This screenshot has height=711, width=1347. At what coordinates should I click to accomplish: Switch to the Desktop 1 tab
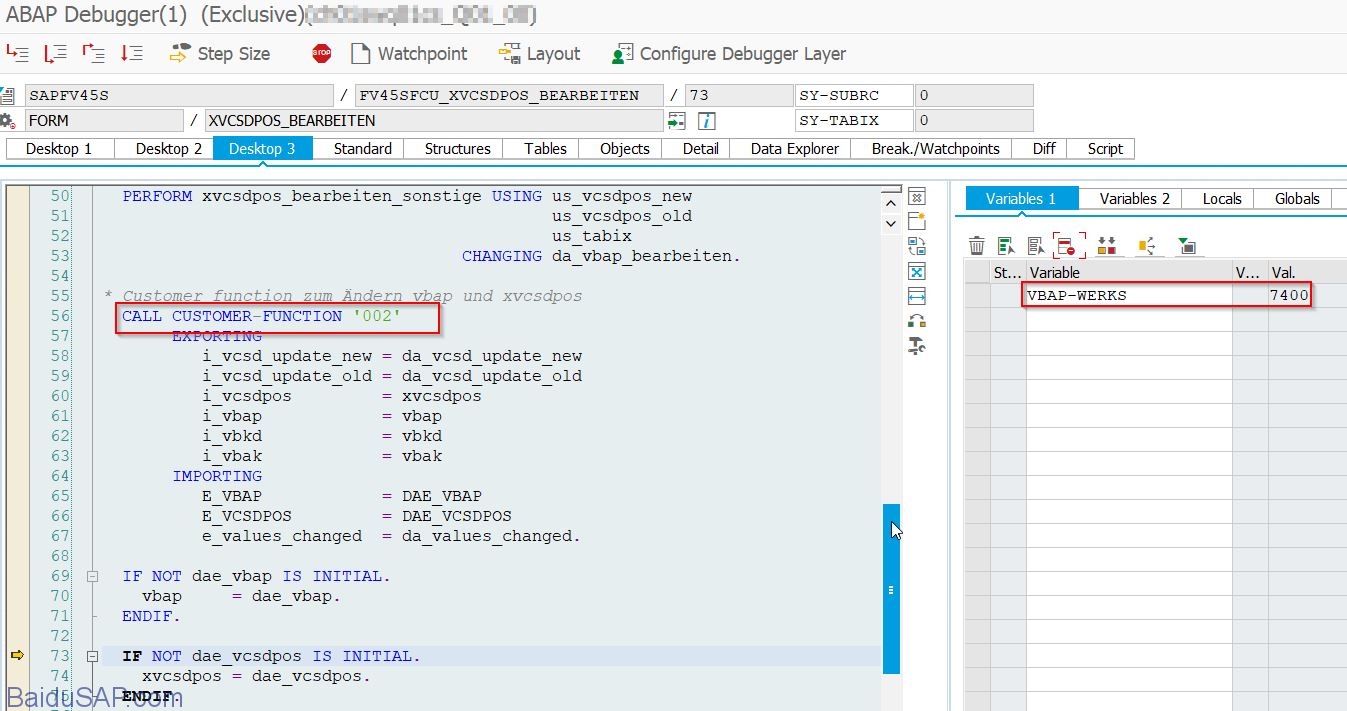pos(59,149)
